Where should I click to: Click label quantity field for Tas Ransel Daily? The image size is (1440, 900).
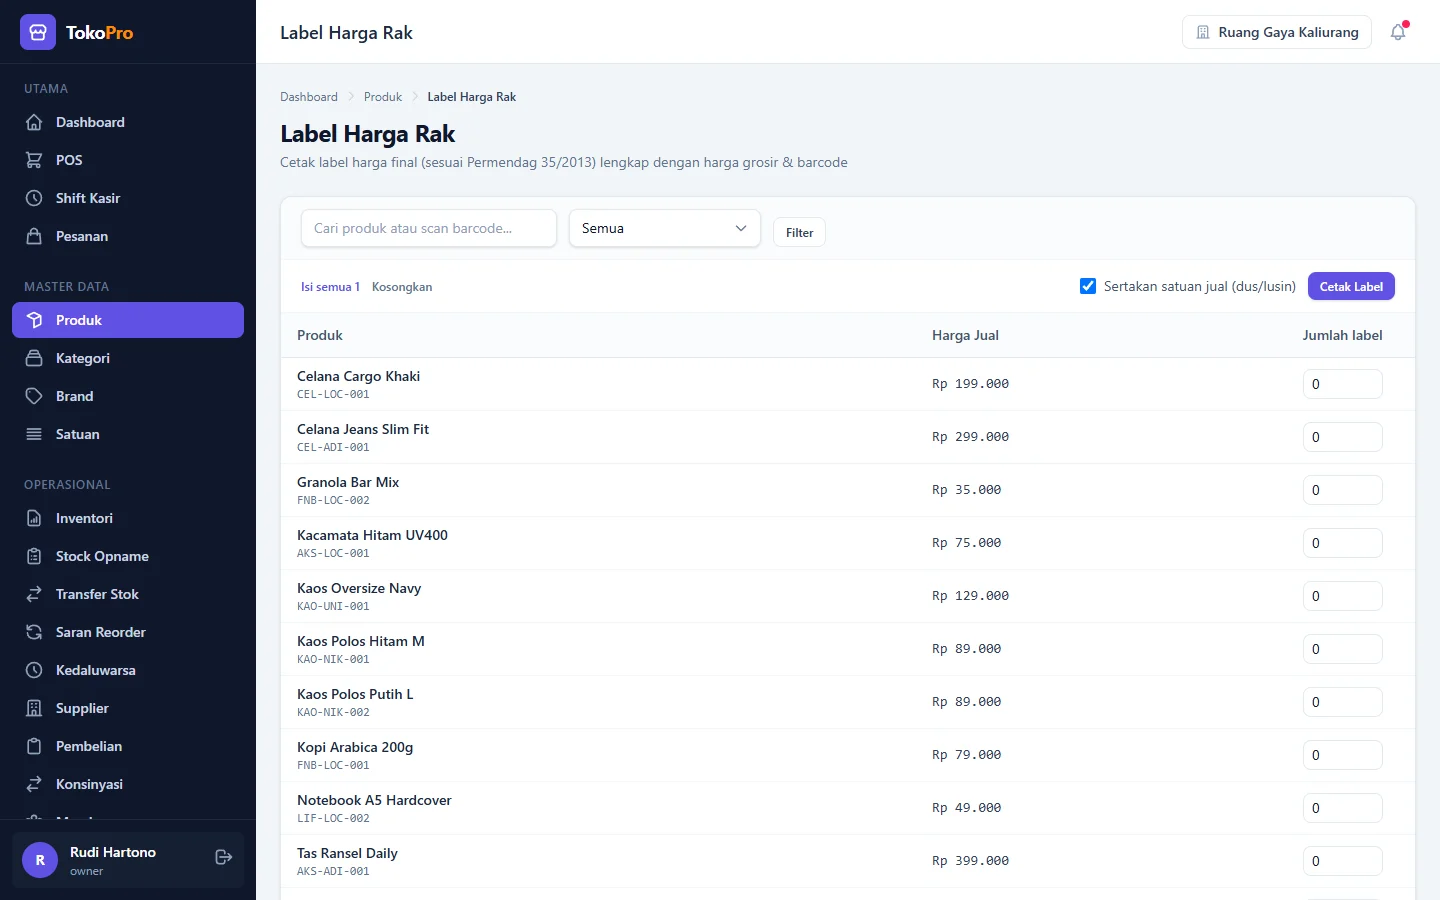pyautogui.click(x=1342, y=861)
